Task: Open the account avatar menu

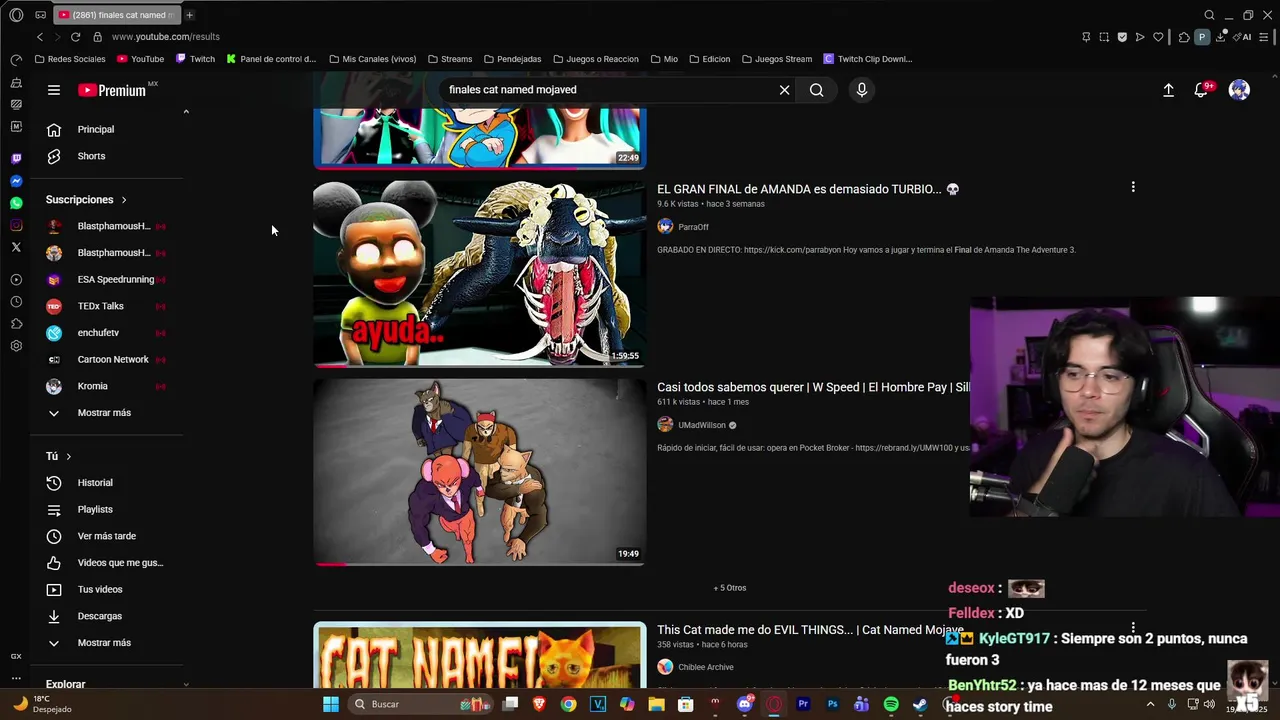Action: pyautogui.click(x=1239, y=90)
